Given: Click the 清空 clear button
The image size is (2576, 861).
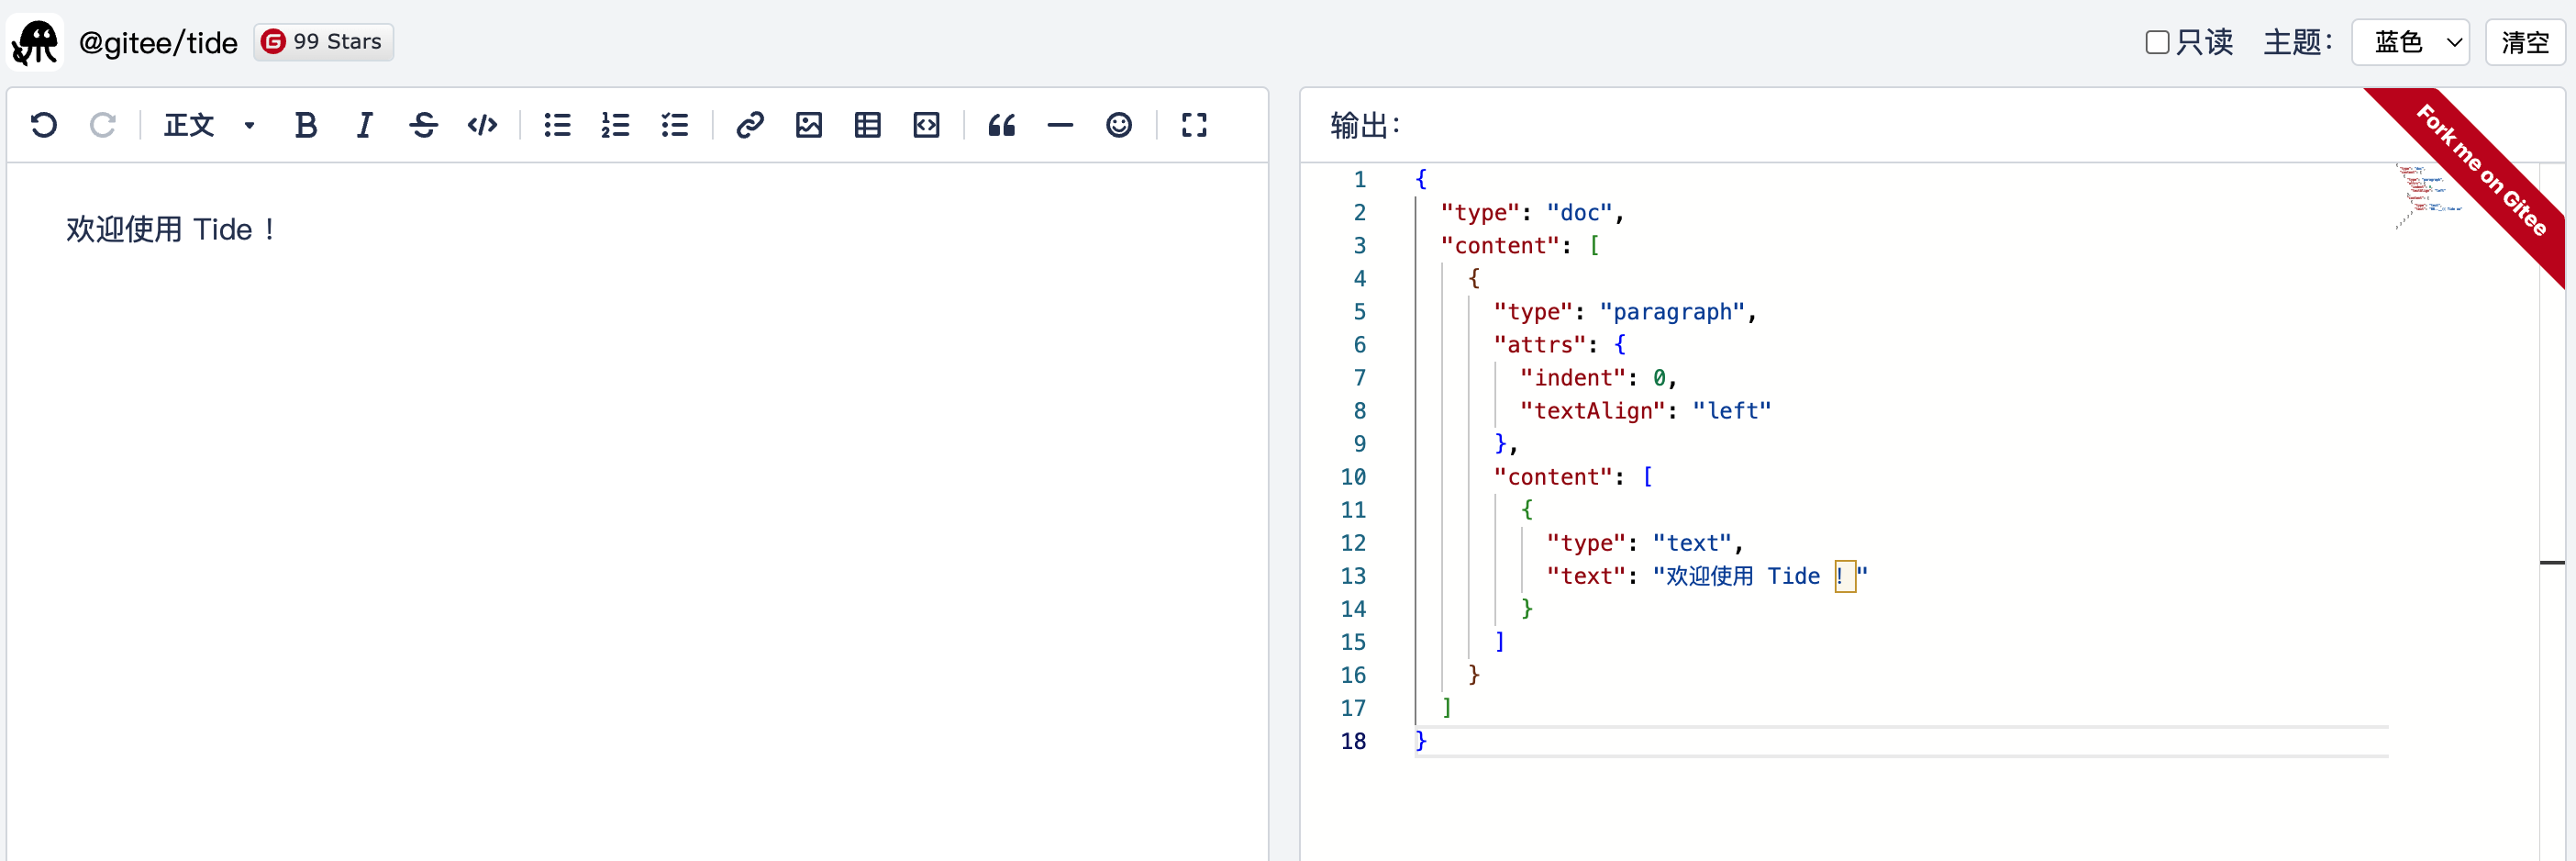Looking at the screenshot, I should (x=2524, y=42).
